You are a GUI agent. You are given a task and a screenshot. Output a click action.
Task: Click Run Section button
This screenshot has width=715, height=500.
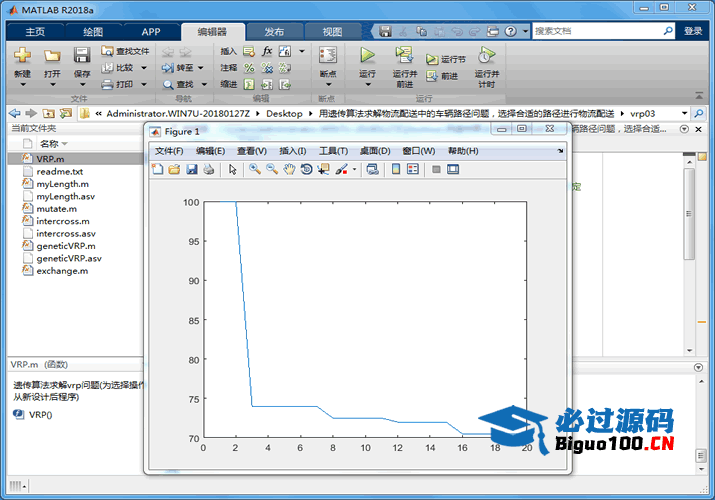point(446,59)
